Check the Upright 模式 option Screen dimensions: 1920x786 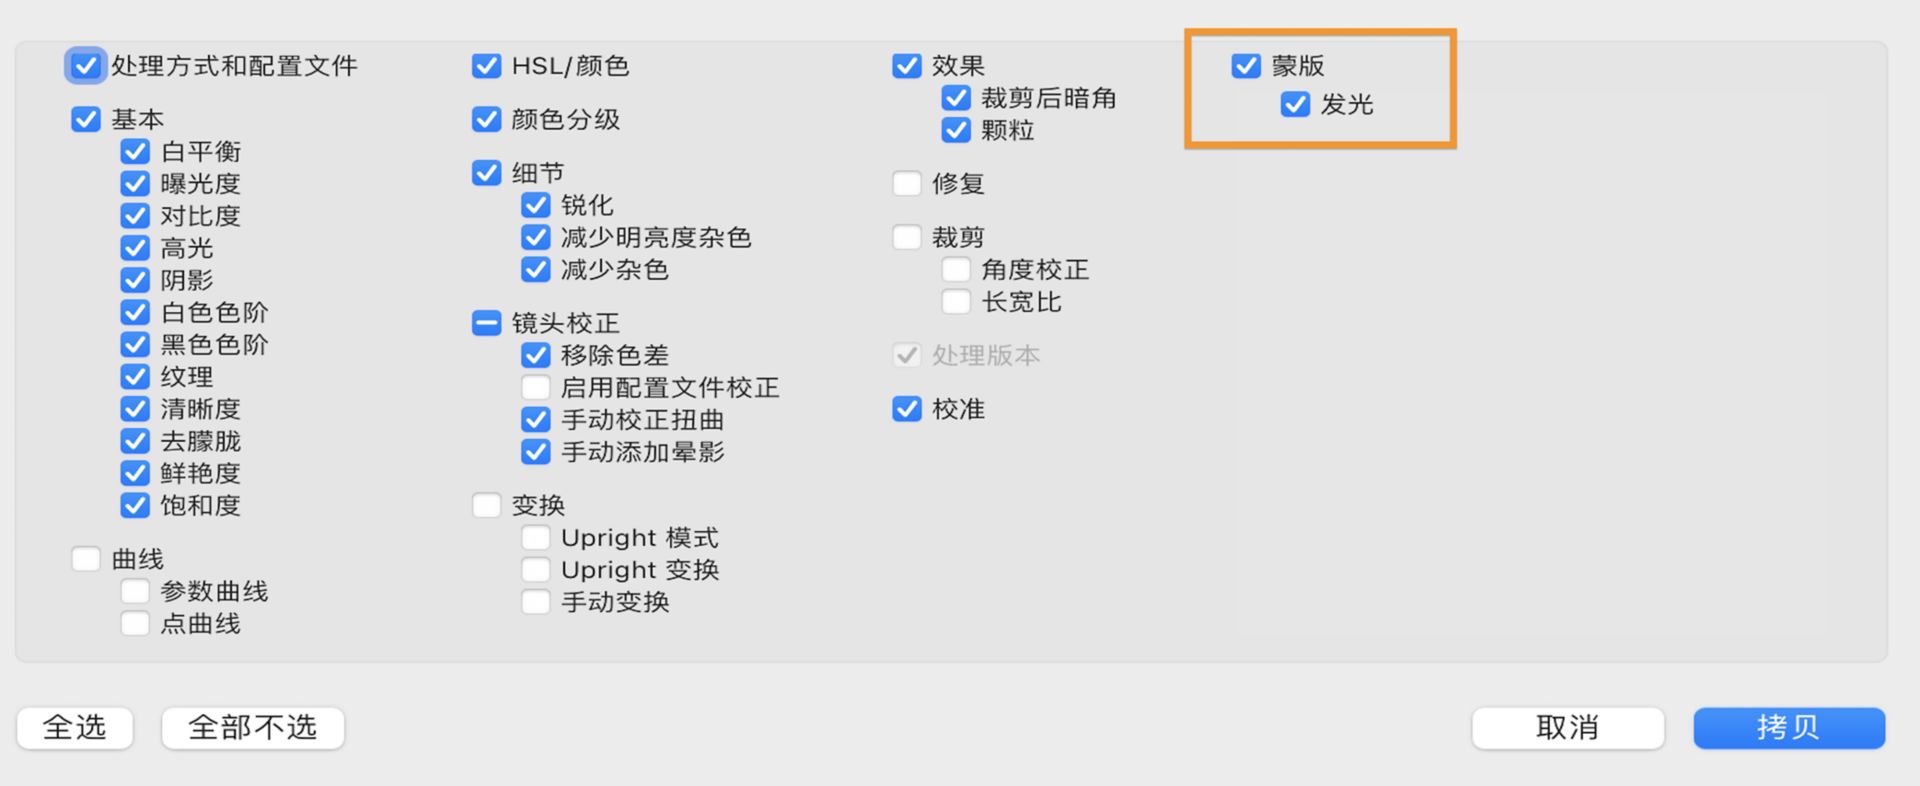536,537
